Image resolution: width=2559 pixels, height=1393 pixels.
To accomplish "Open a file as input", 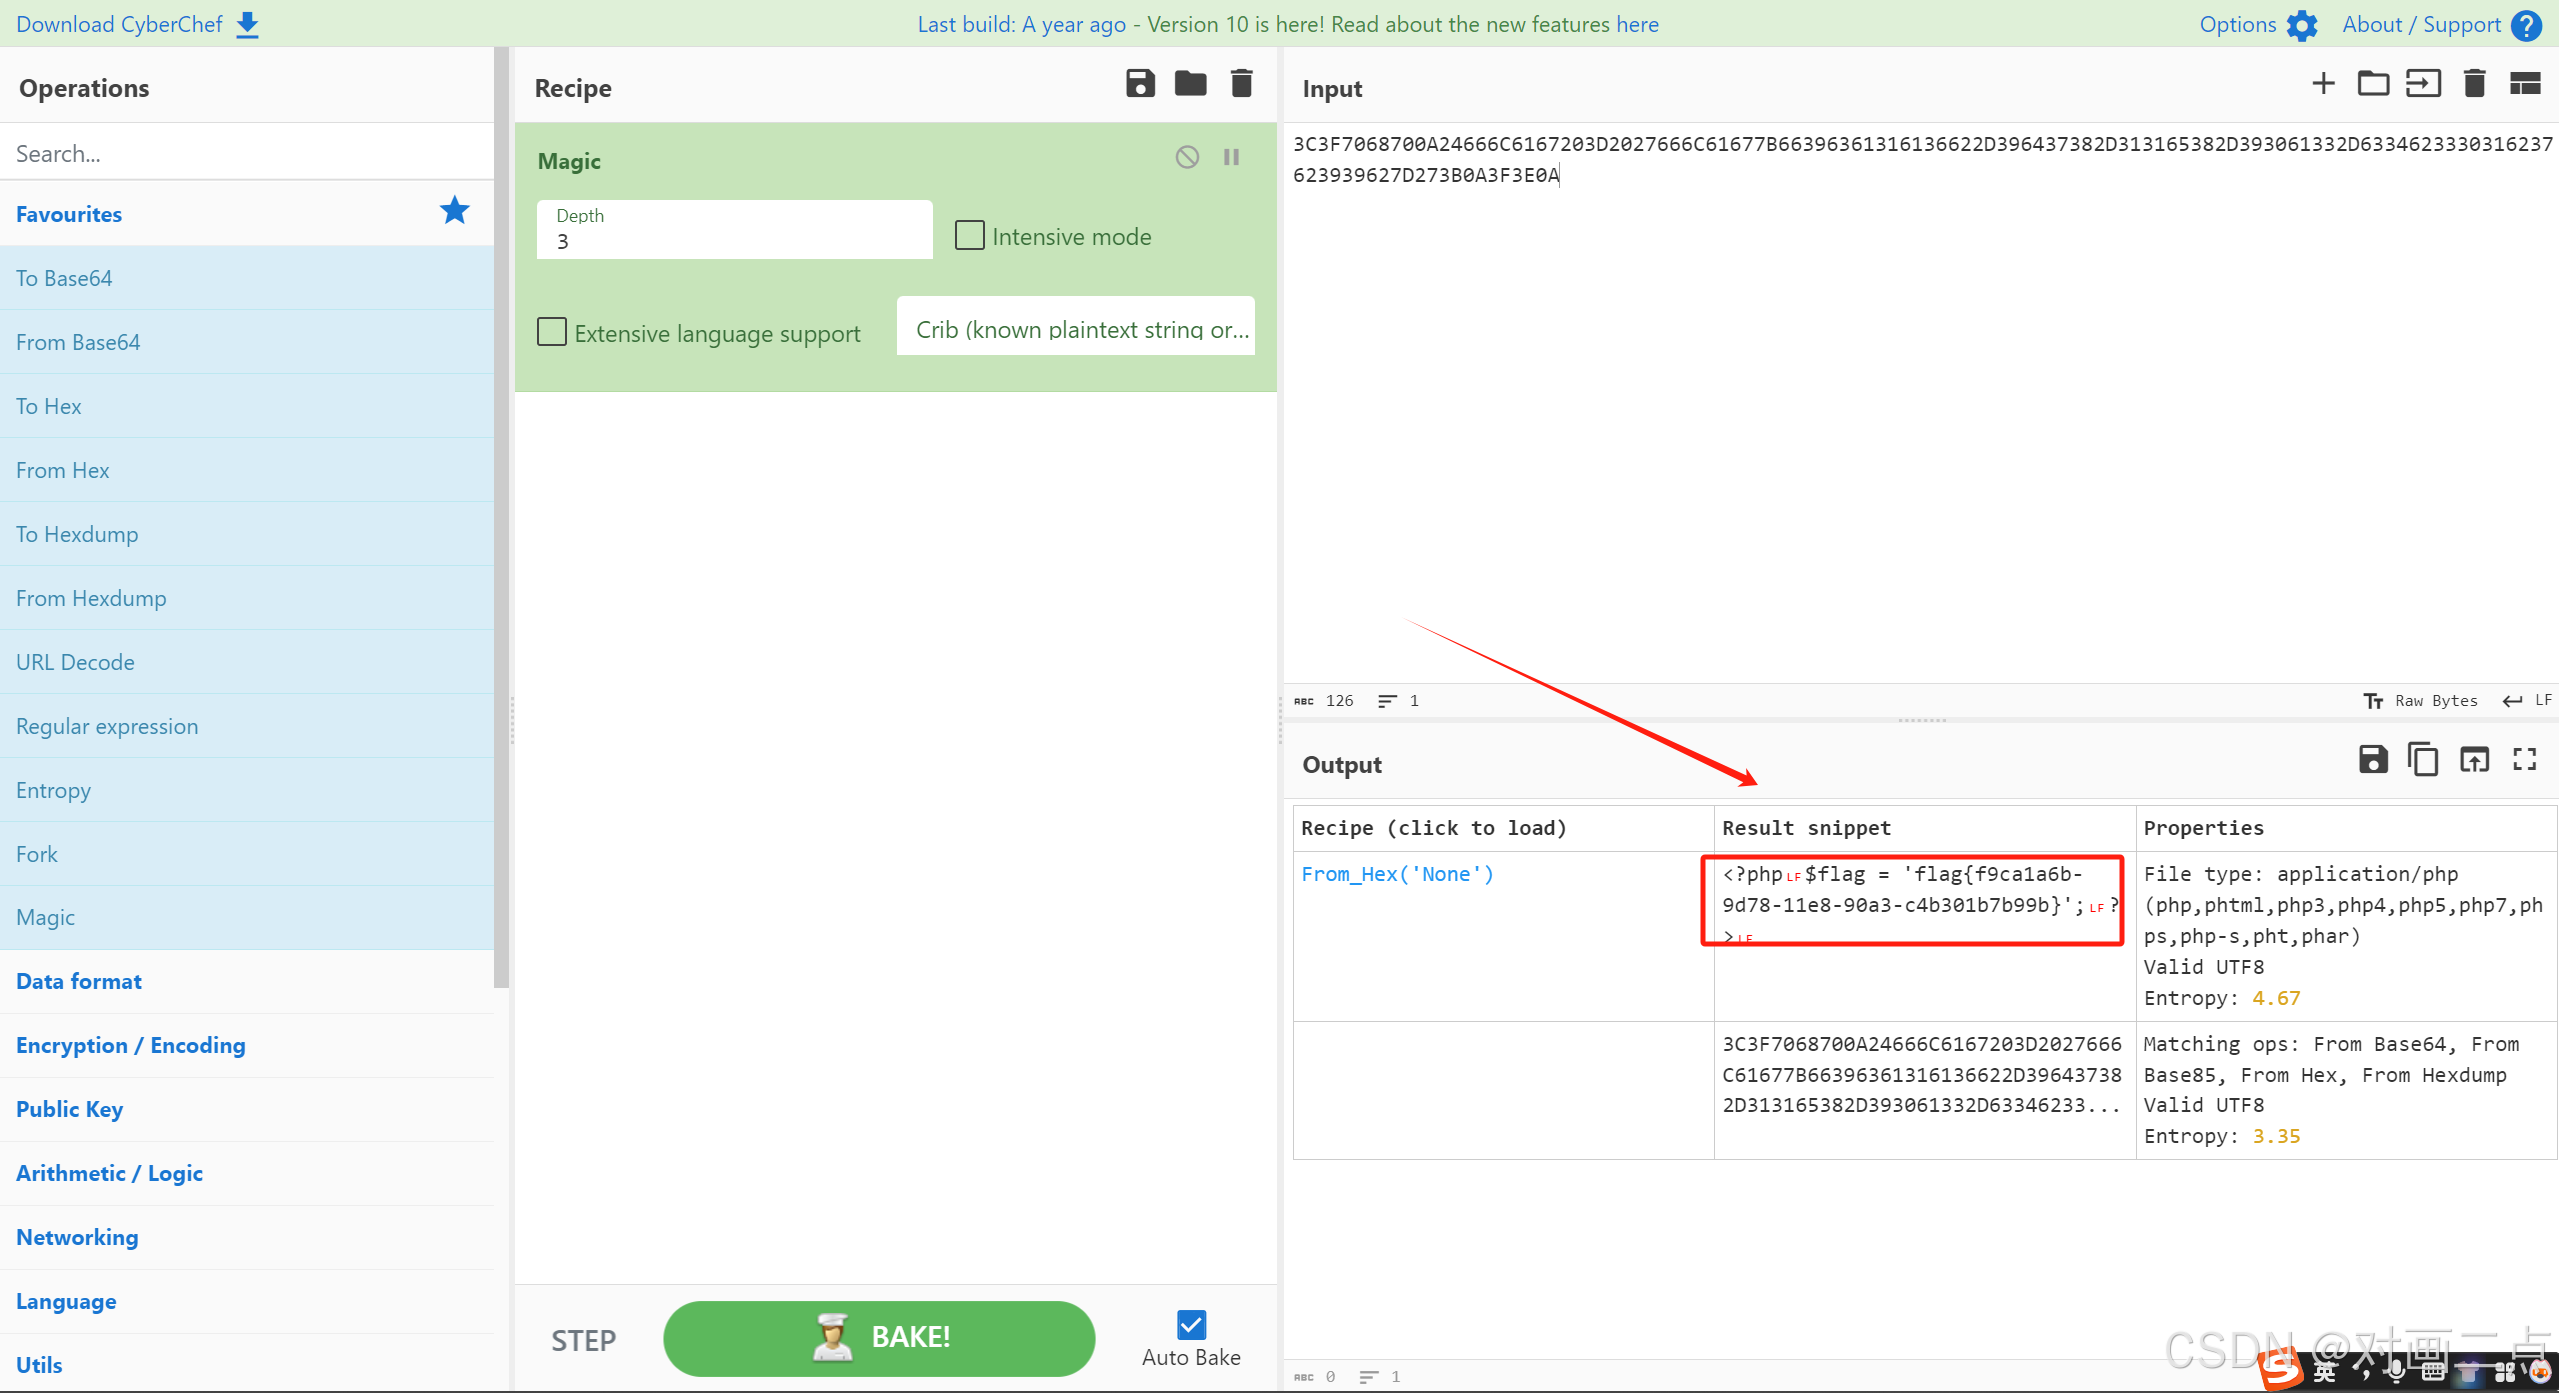I will (2423, 84).
